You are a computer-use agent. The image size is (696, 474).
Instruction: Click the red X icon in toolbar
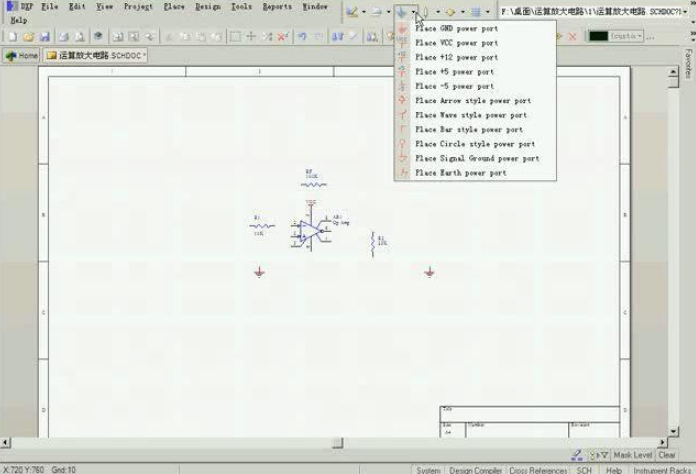point(572,36)
